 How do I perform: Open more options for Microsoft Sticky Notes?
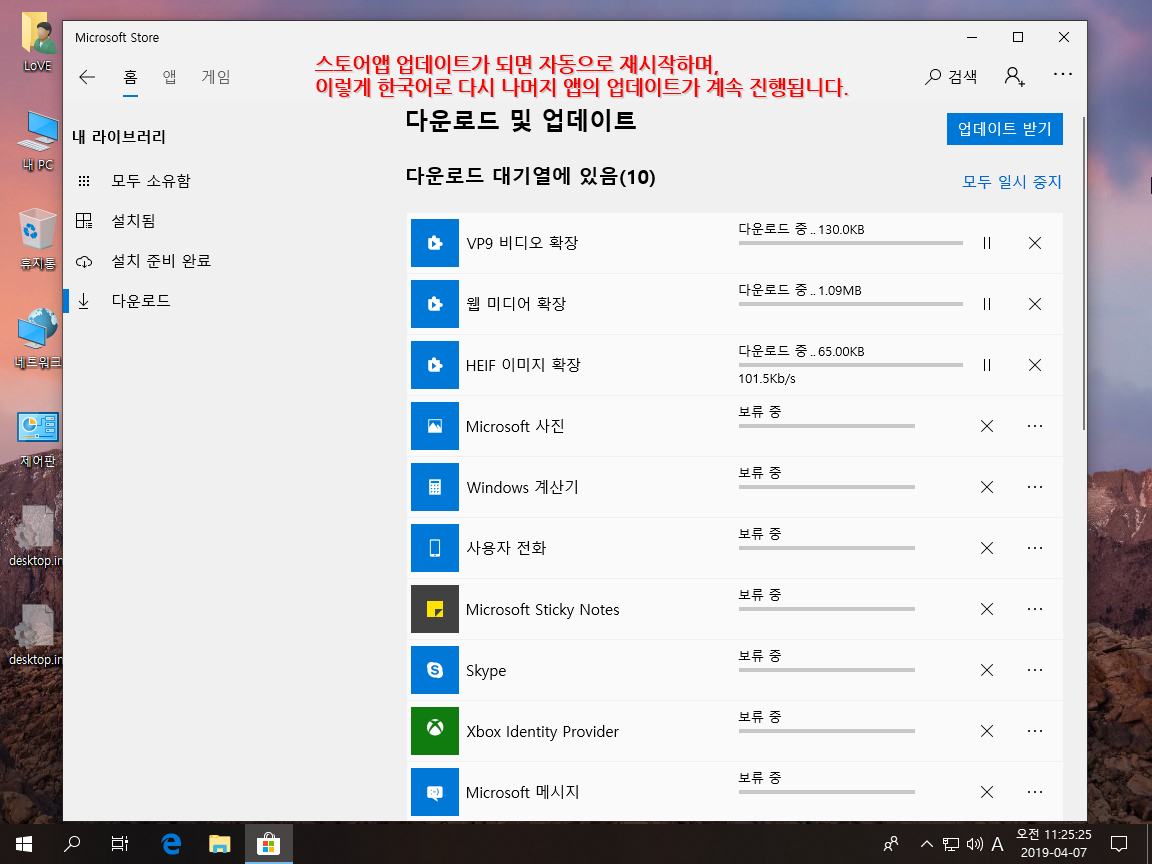tap(1034, 609)
